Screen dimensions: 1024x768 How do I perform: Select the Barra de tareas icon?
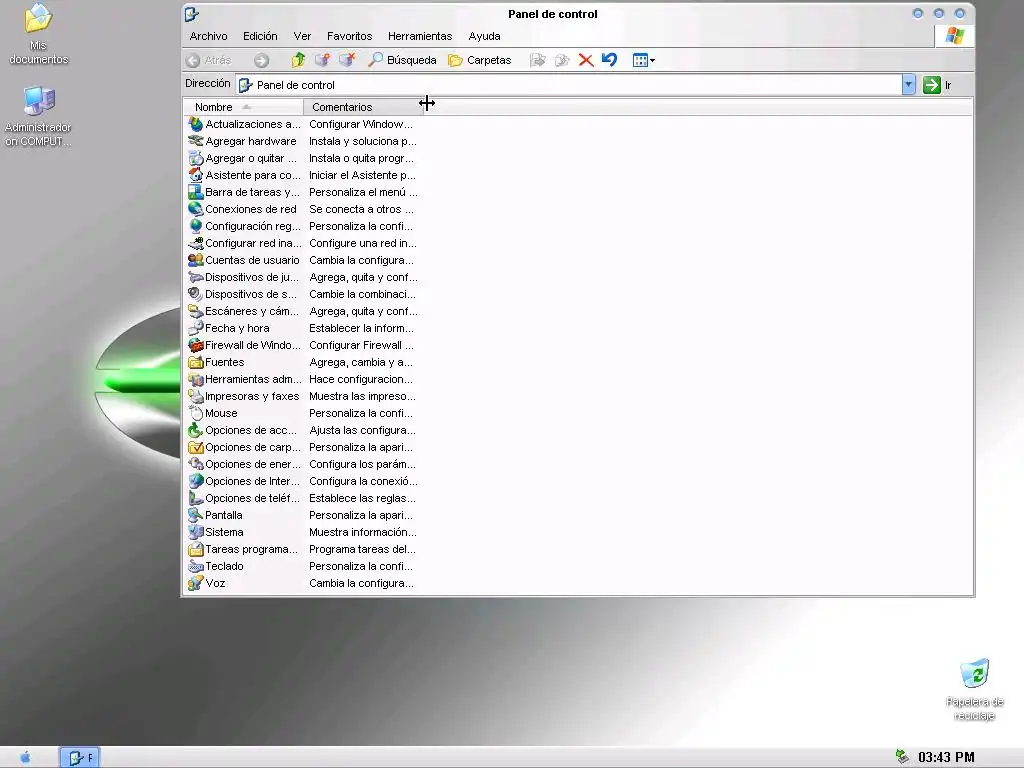point(195,192)
